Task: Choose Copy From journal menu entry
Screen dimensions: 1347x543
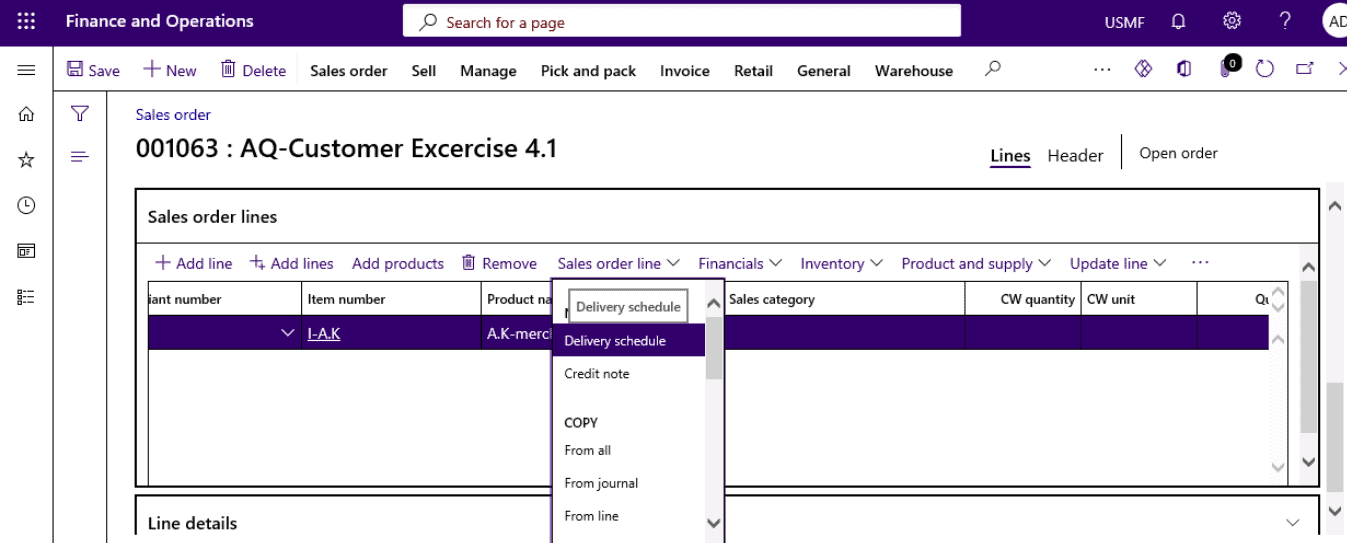Action: click(x=629, y=483)
